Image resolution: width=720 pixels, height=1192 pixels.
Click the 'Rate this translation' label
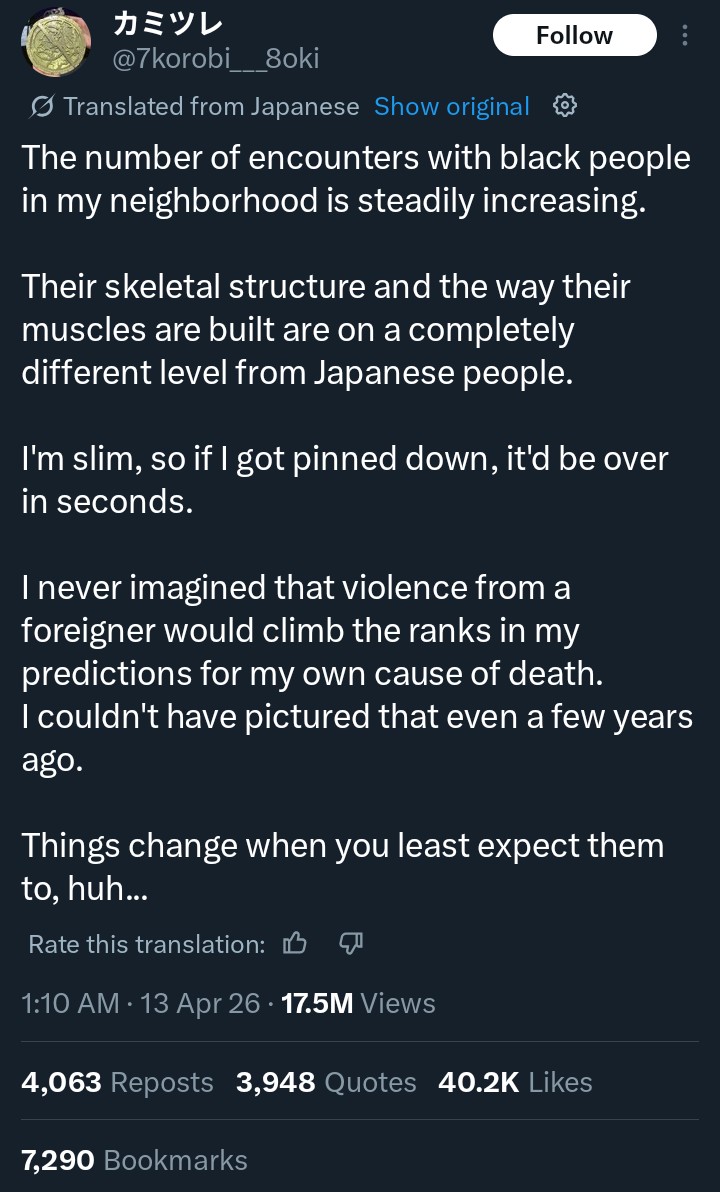click(x=147, y=944)
